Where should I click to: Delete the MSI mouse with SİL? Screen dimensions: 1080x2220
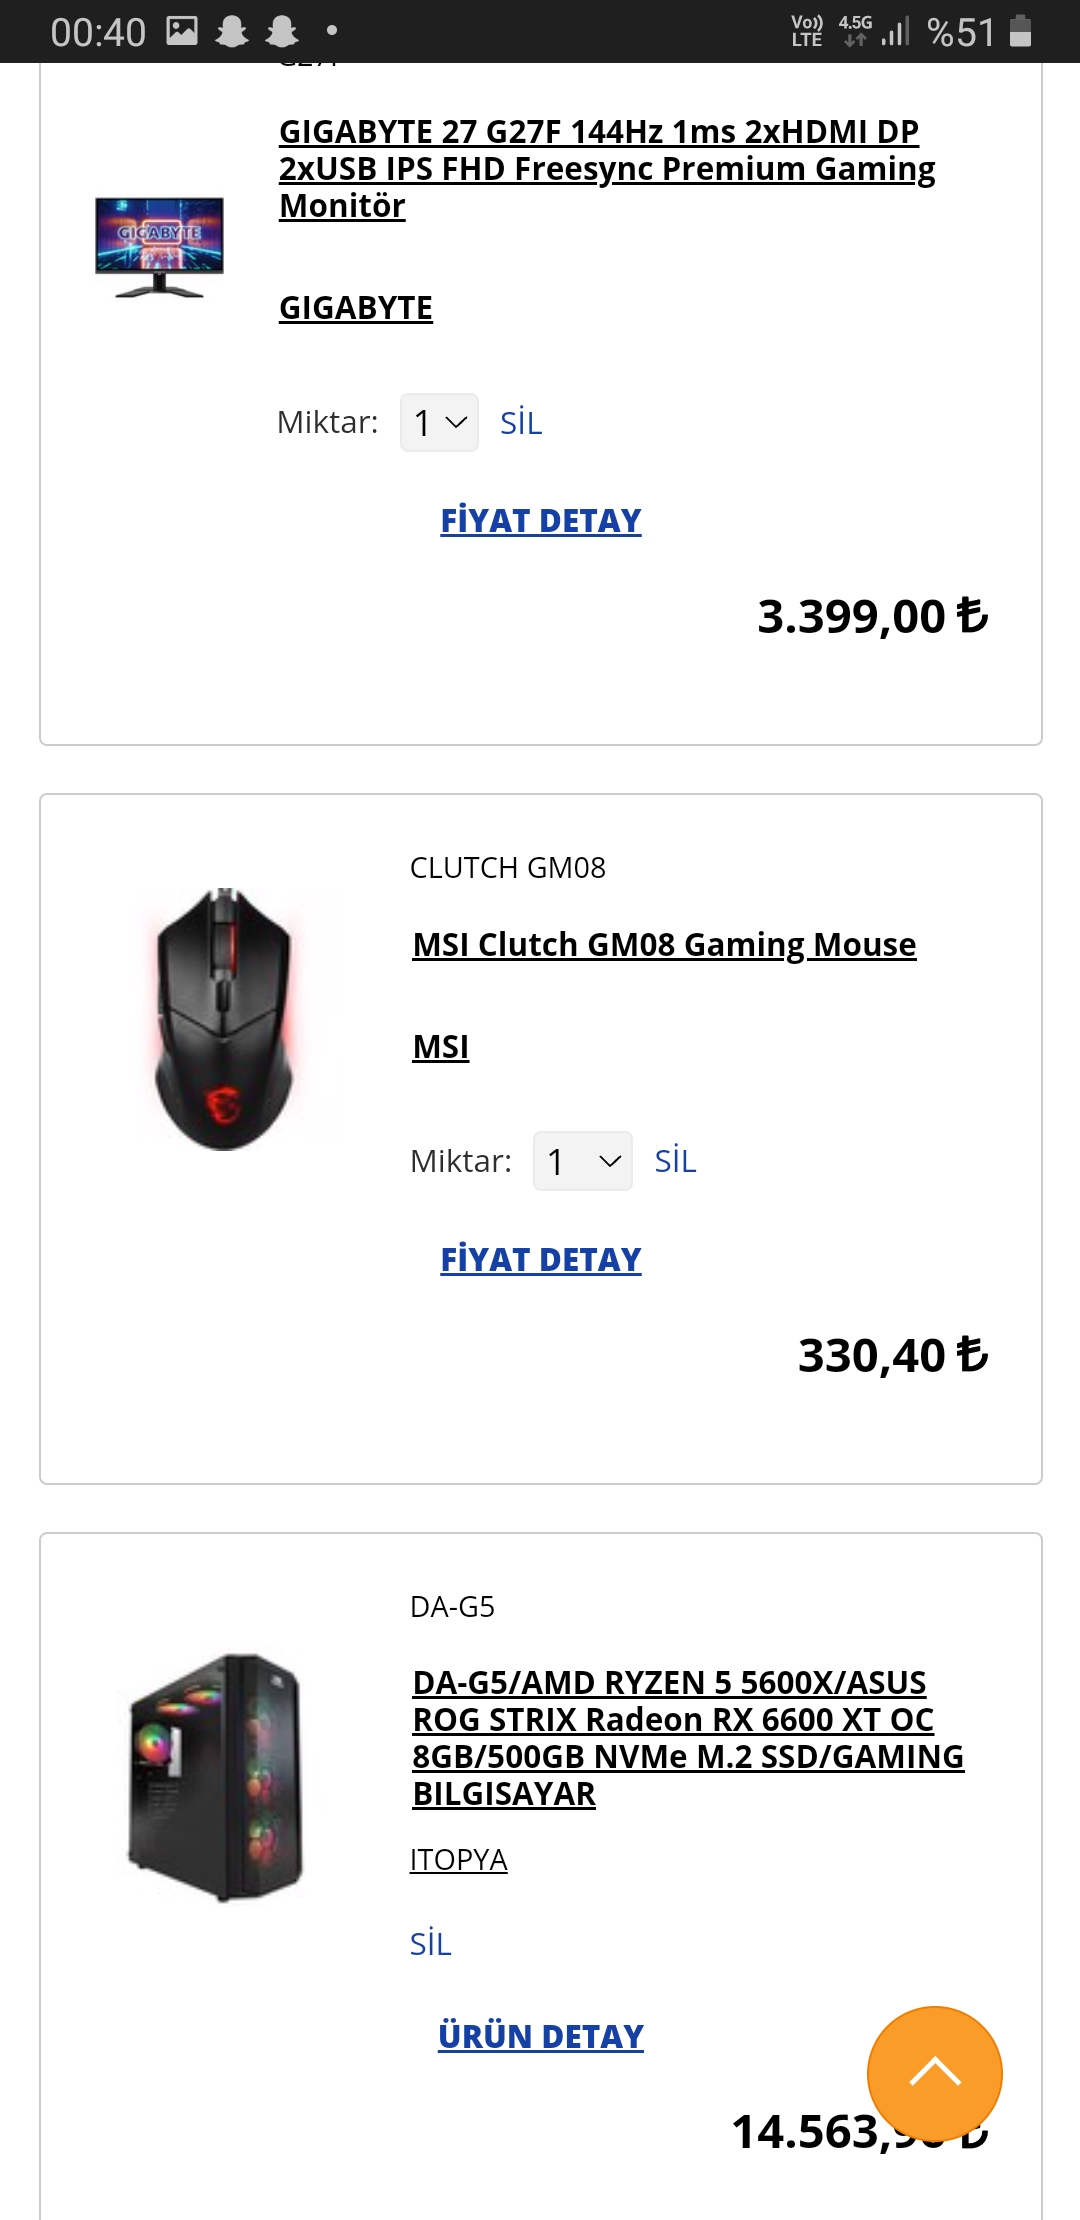click(x=675, y=1161)
